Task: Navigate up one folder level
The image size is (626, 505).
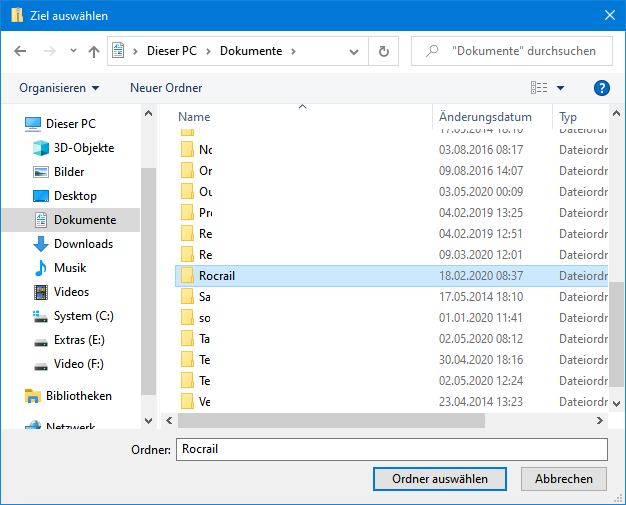Action: click(x=94, y=51)
